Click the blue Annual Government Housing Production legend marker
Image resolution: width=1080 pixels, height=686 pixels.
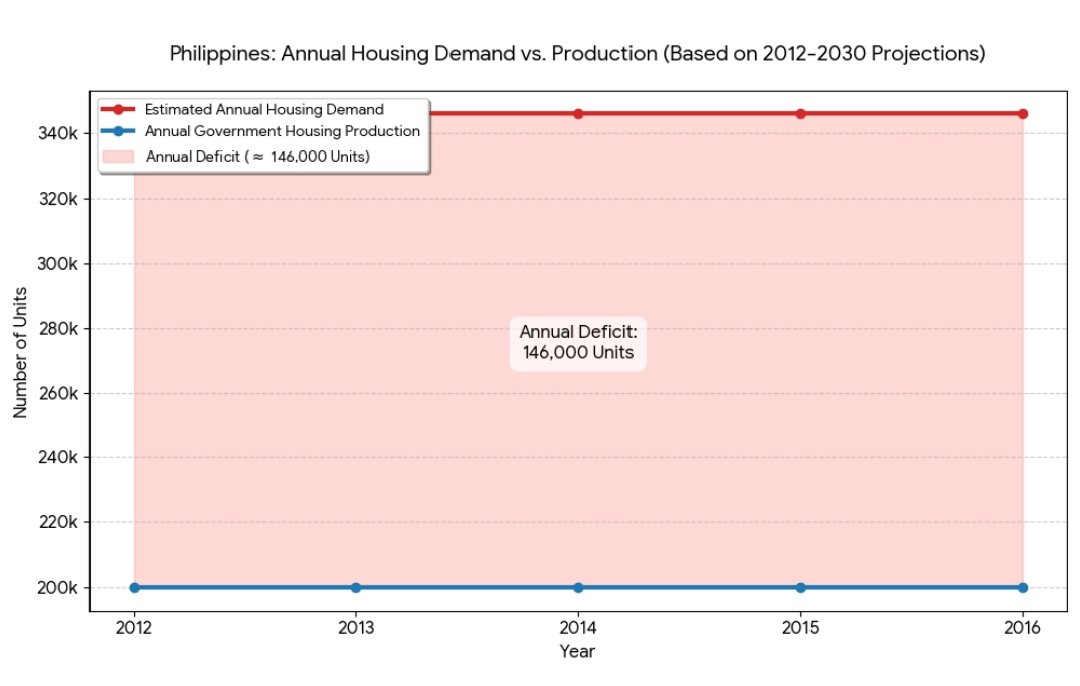point(118,131)
